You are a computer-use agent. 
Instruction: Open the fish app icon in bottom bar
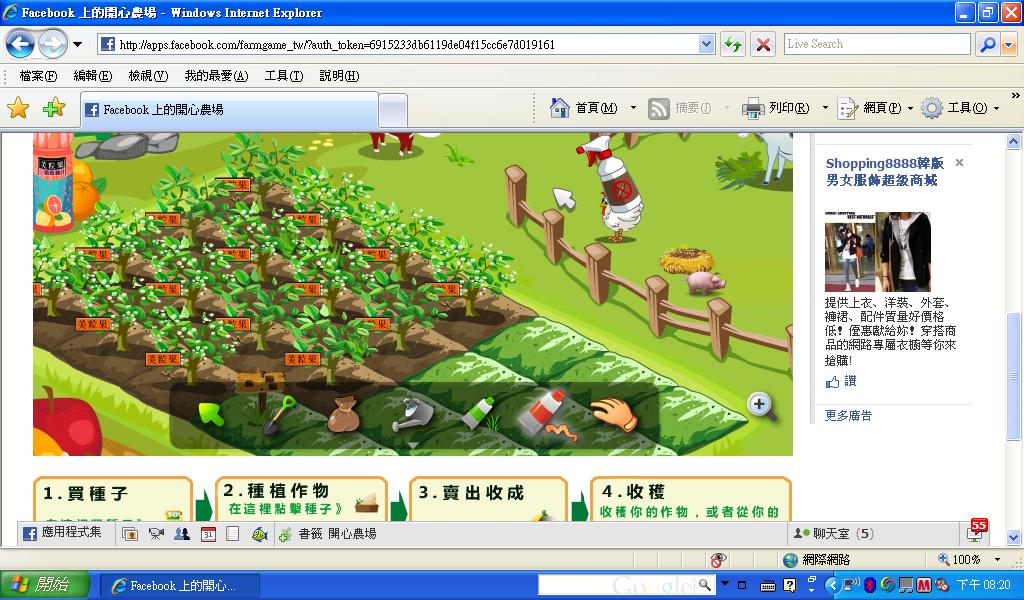click(259, 534)
